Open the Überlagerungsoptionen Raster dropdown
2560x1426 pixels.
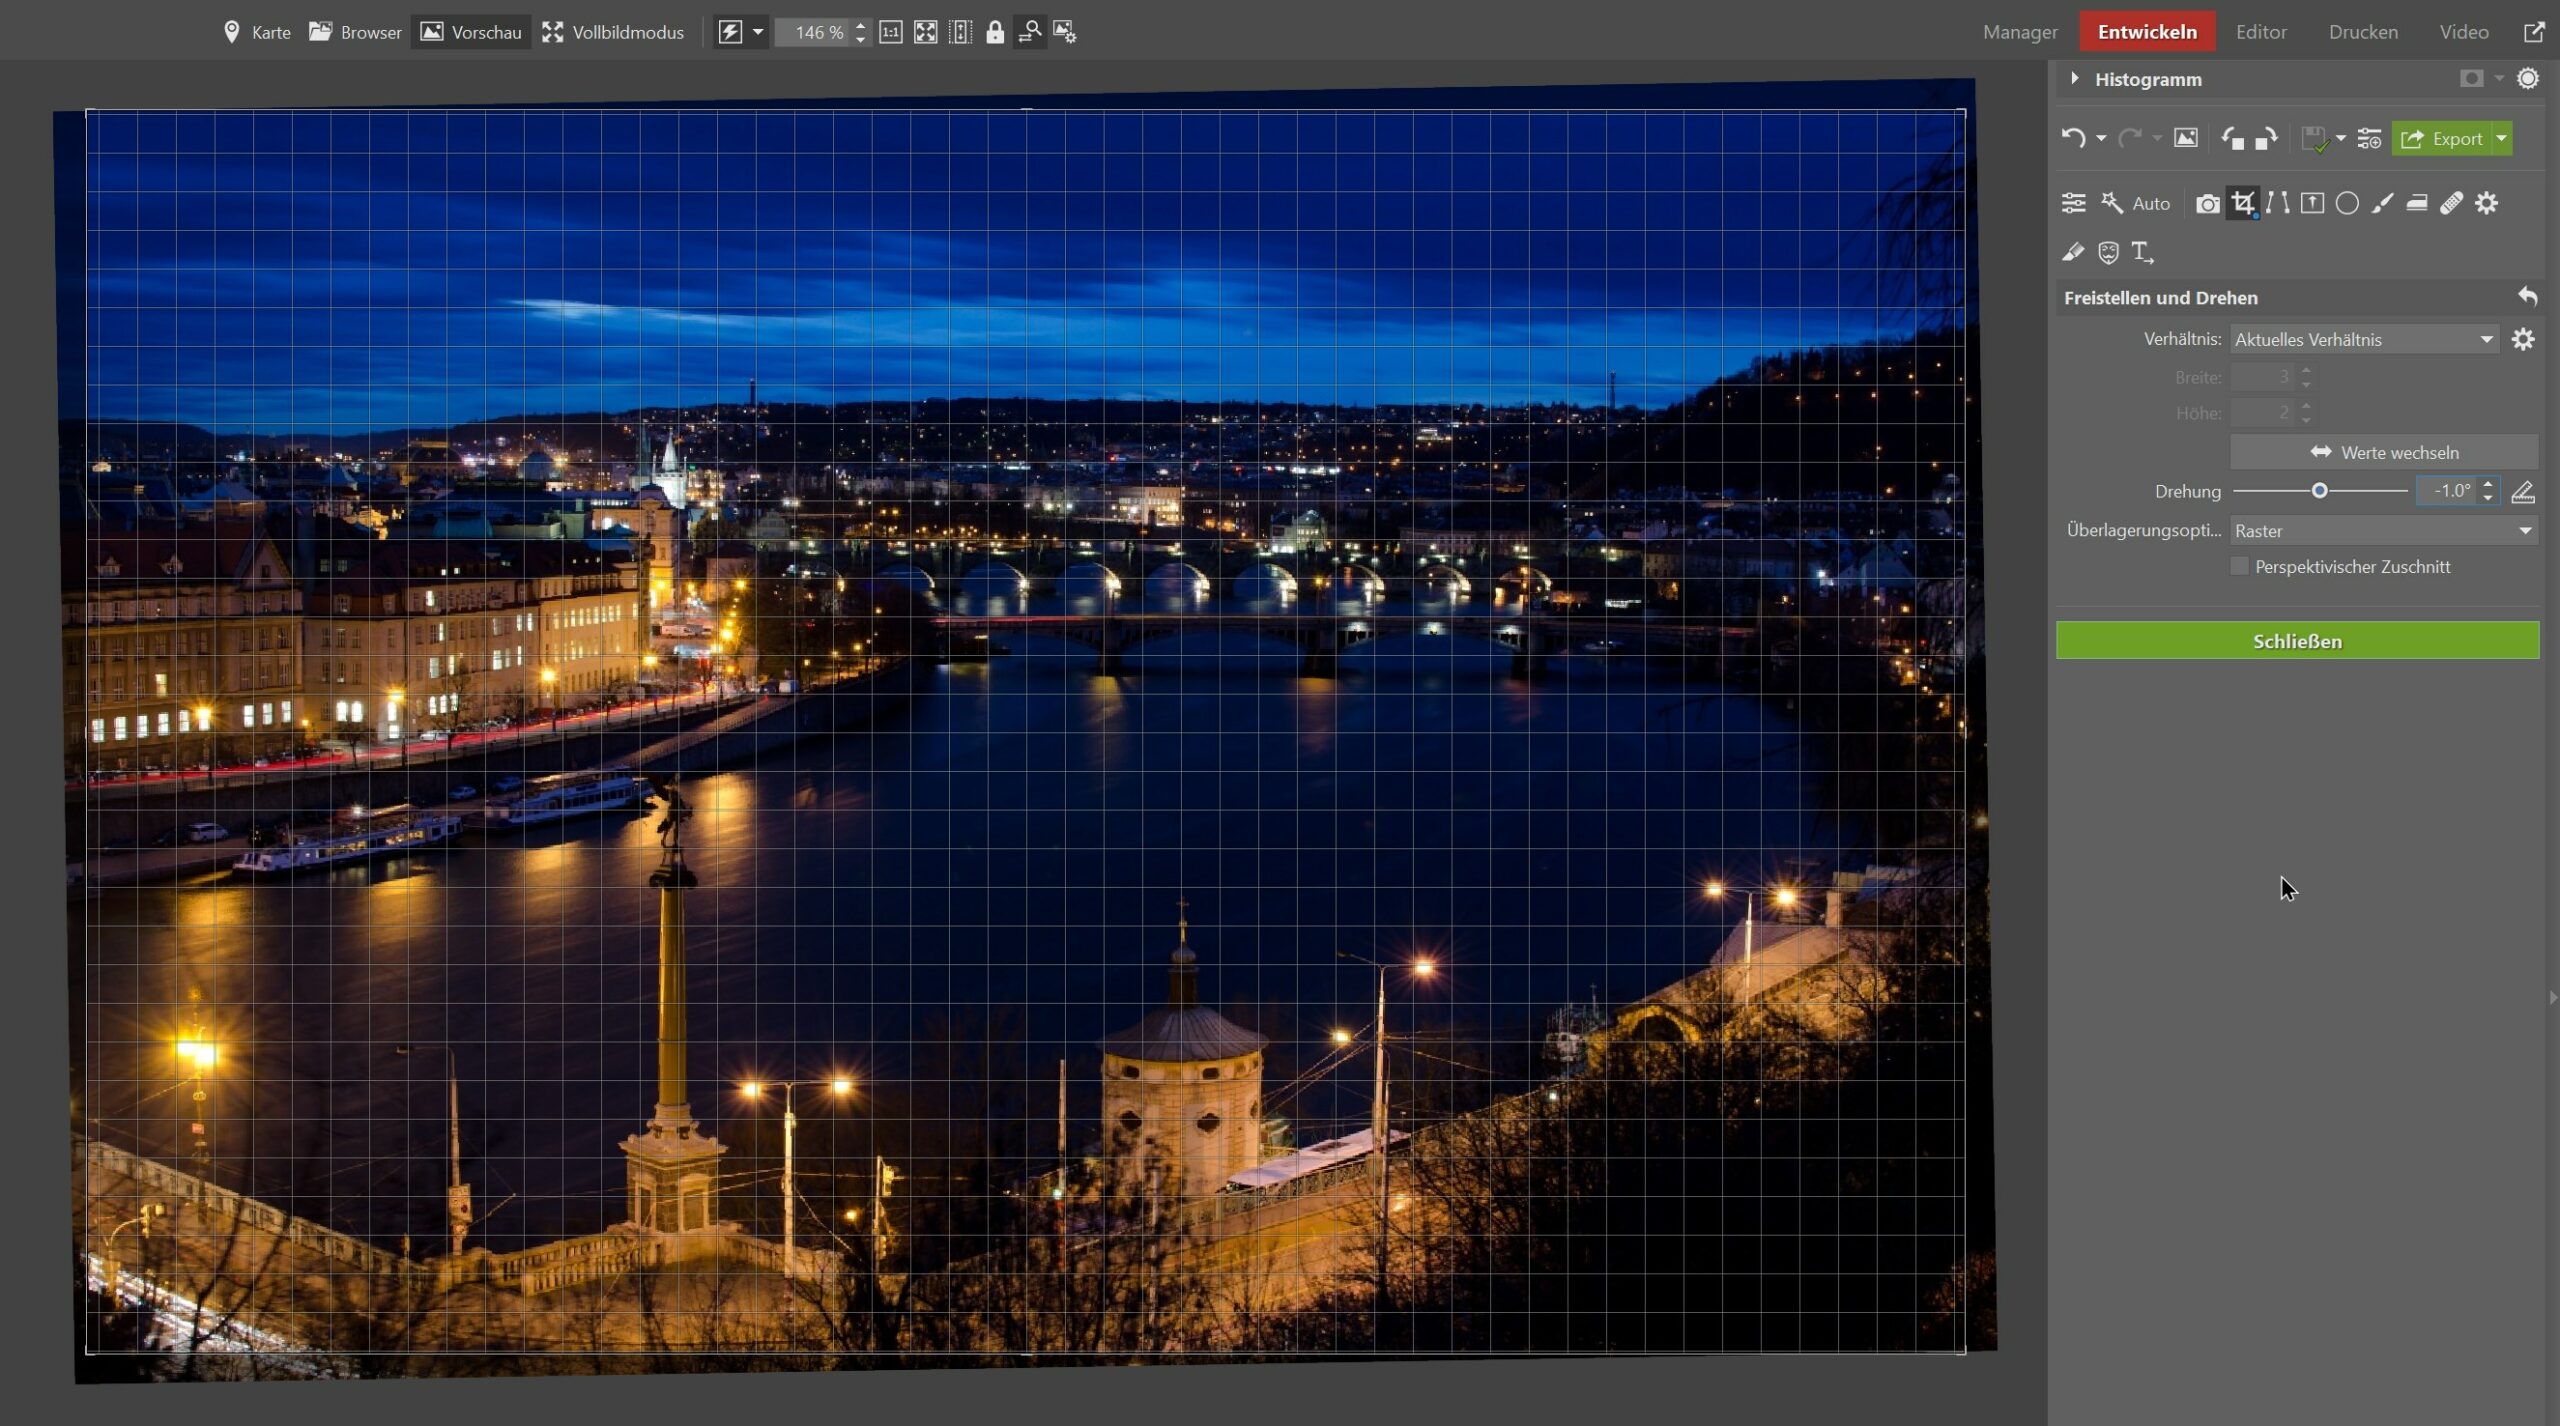pos(2384,530)
